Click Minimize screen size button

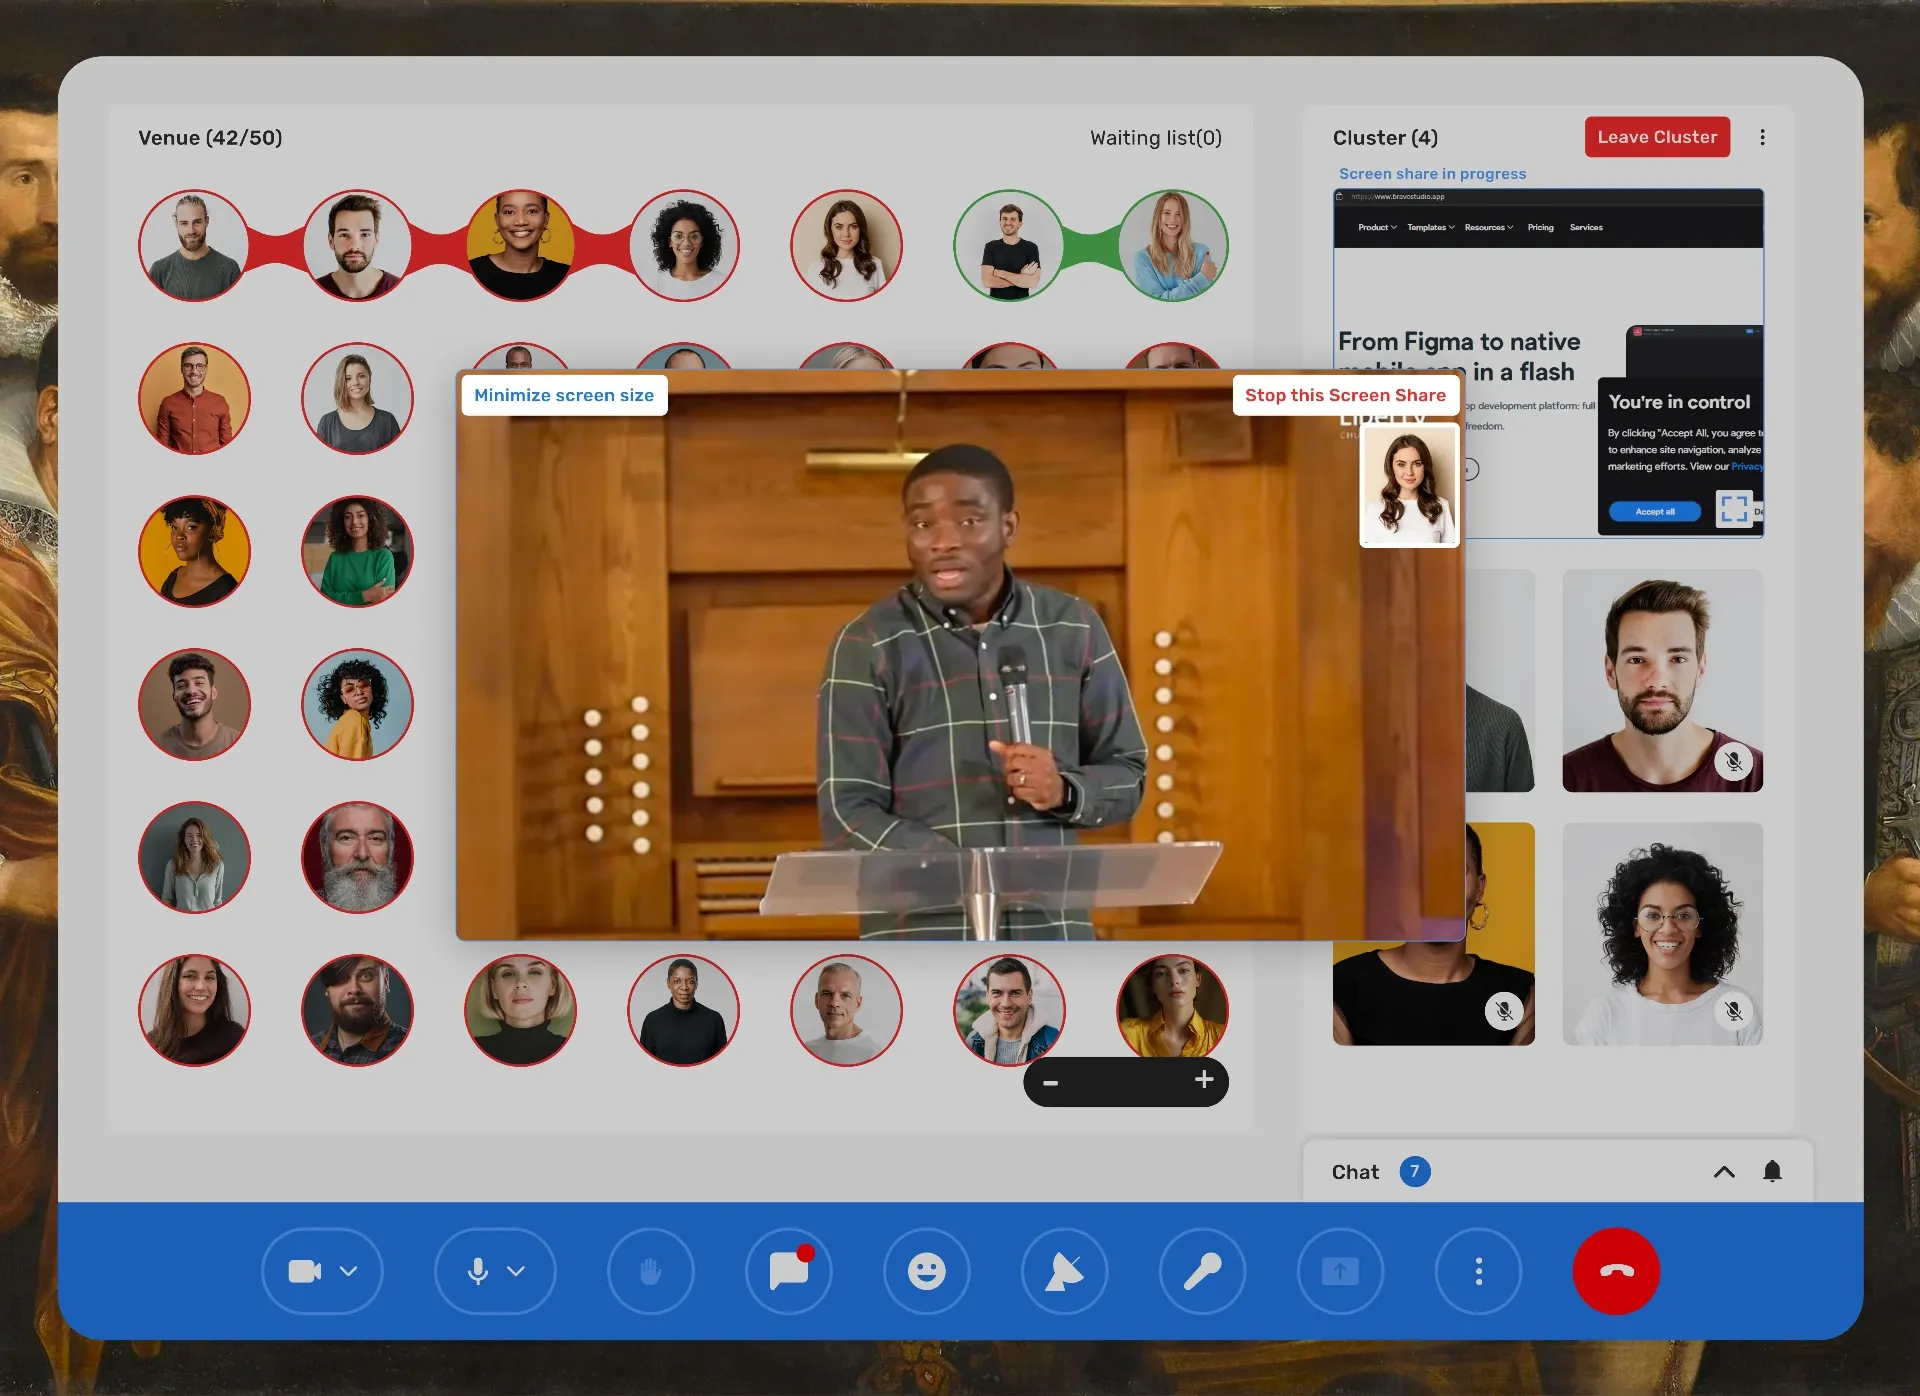(x=564, y=395)
